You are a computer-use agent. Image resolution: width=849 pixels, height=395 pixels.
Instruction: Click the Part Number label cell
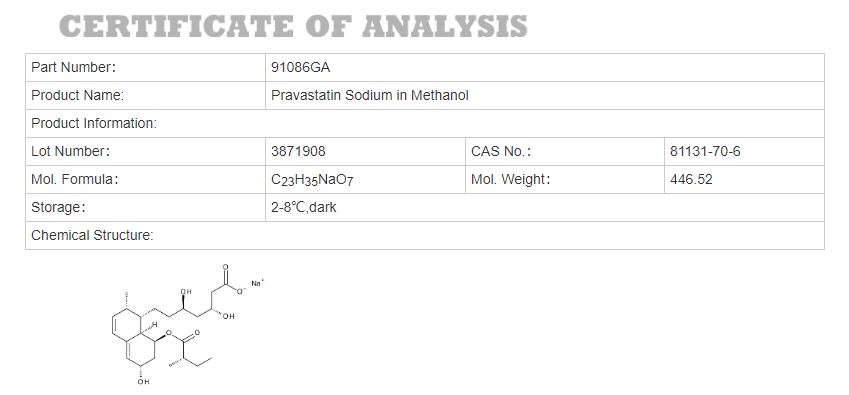coord(145,68)
